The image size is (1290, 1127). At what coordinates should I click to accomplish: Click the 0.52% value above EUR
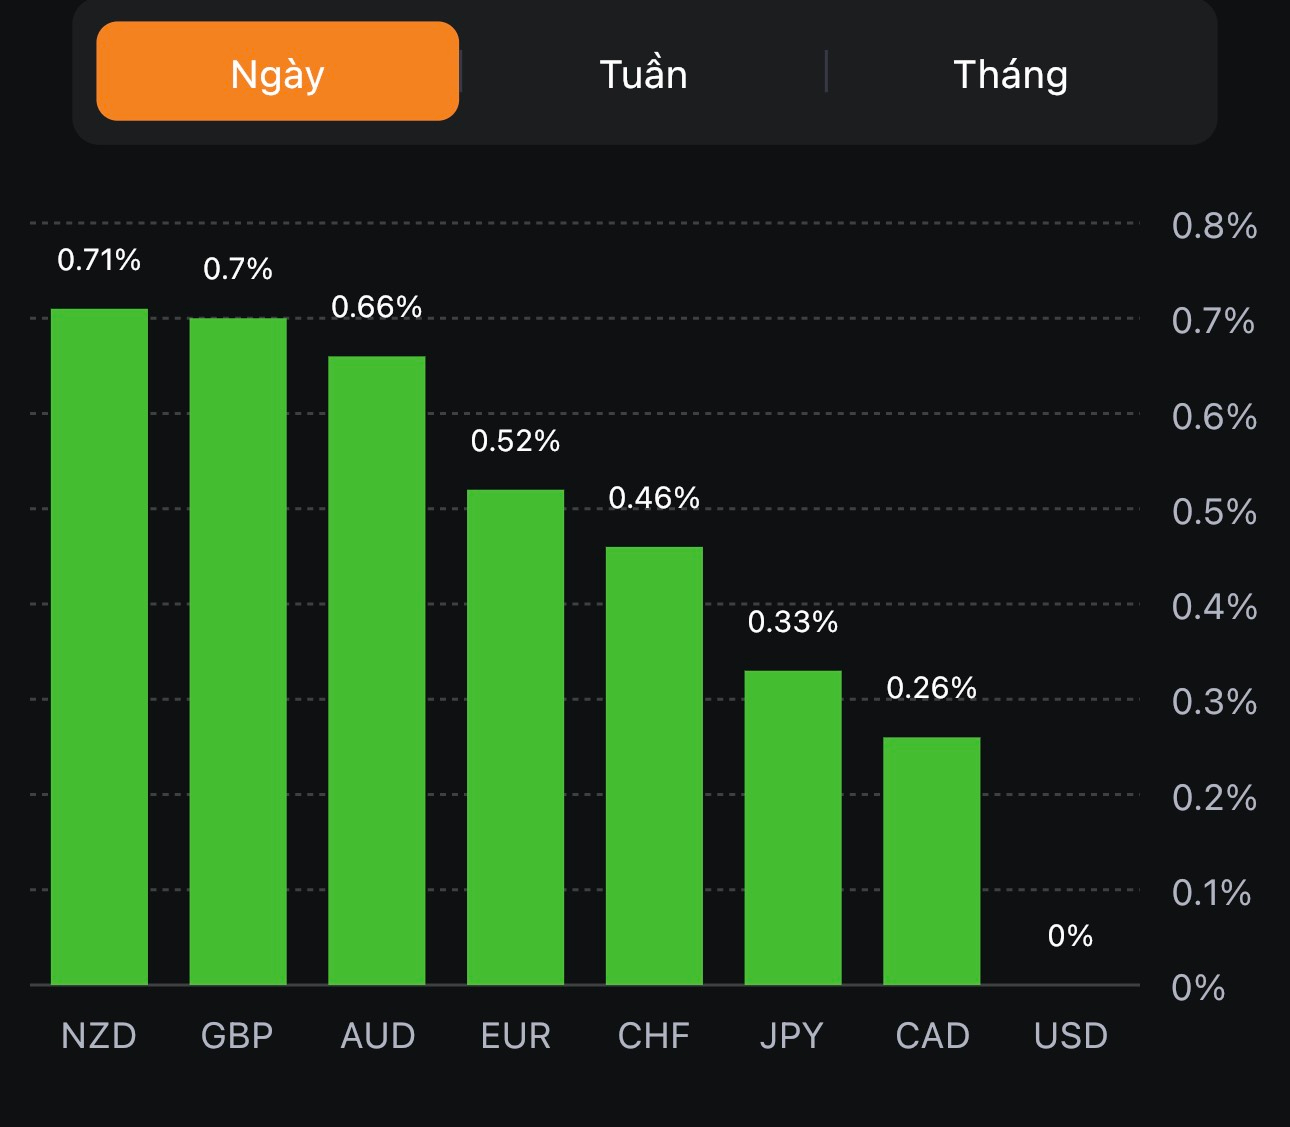(x=515, y=441)
